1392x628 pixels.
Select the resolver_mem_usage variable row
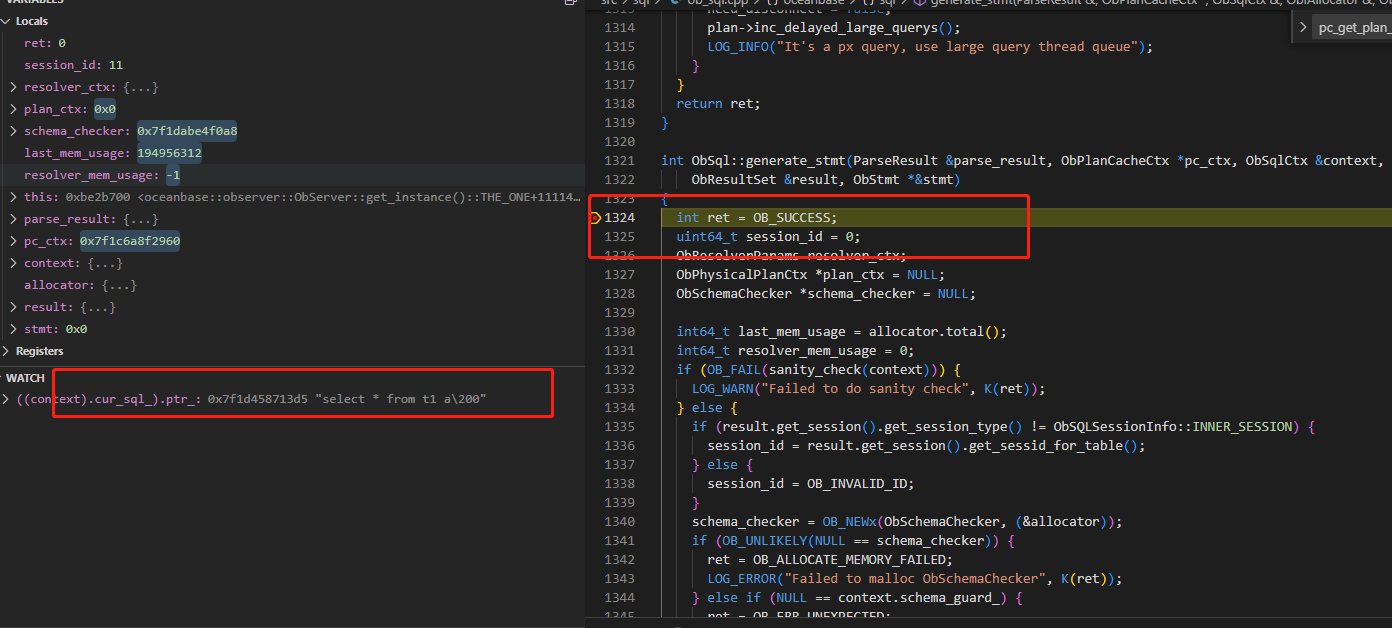point(292,175)
